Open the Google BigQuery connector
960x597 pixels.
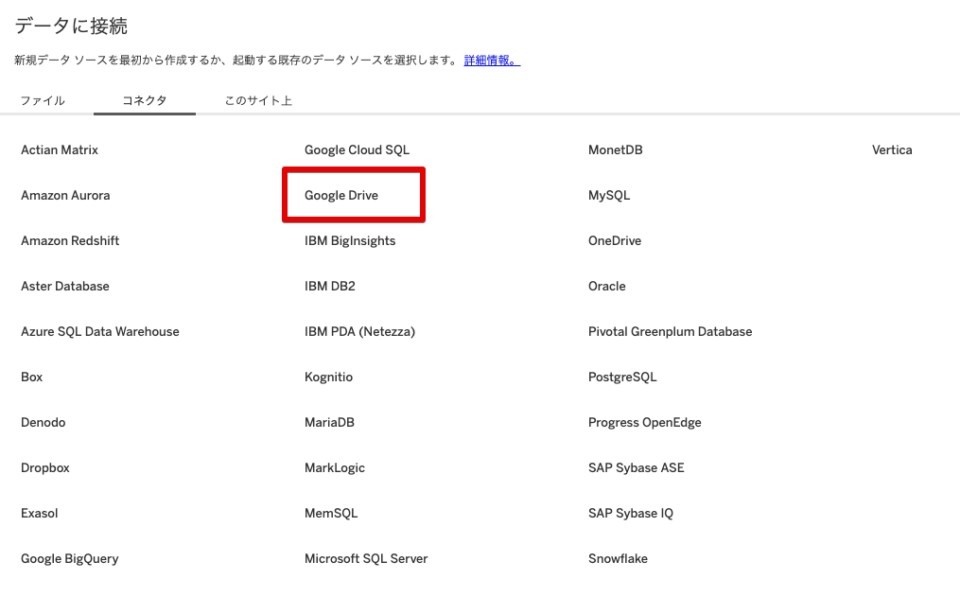tap(69, 558)
